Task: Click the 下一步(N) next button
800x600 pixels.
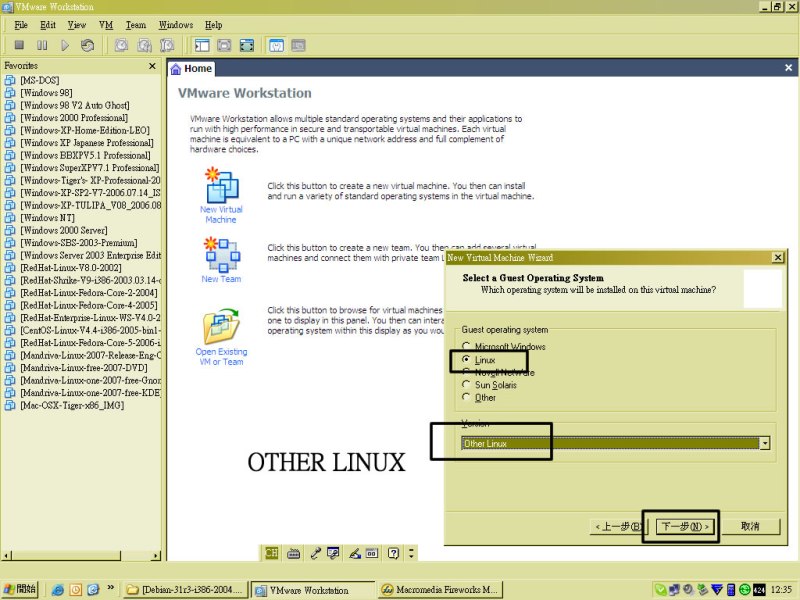Action: [x=685, y=526]
